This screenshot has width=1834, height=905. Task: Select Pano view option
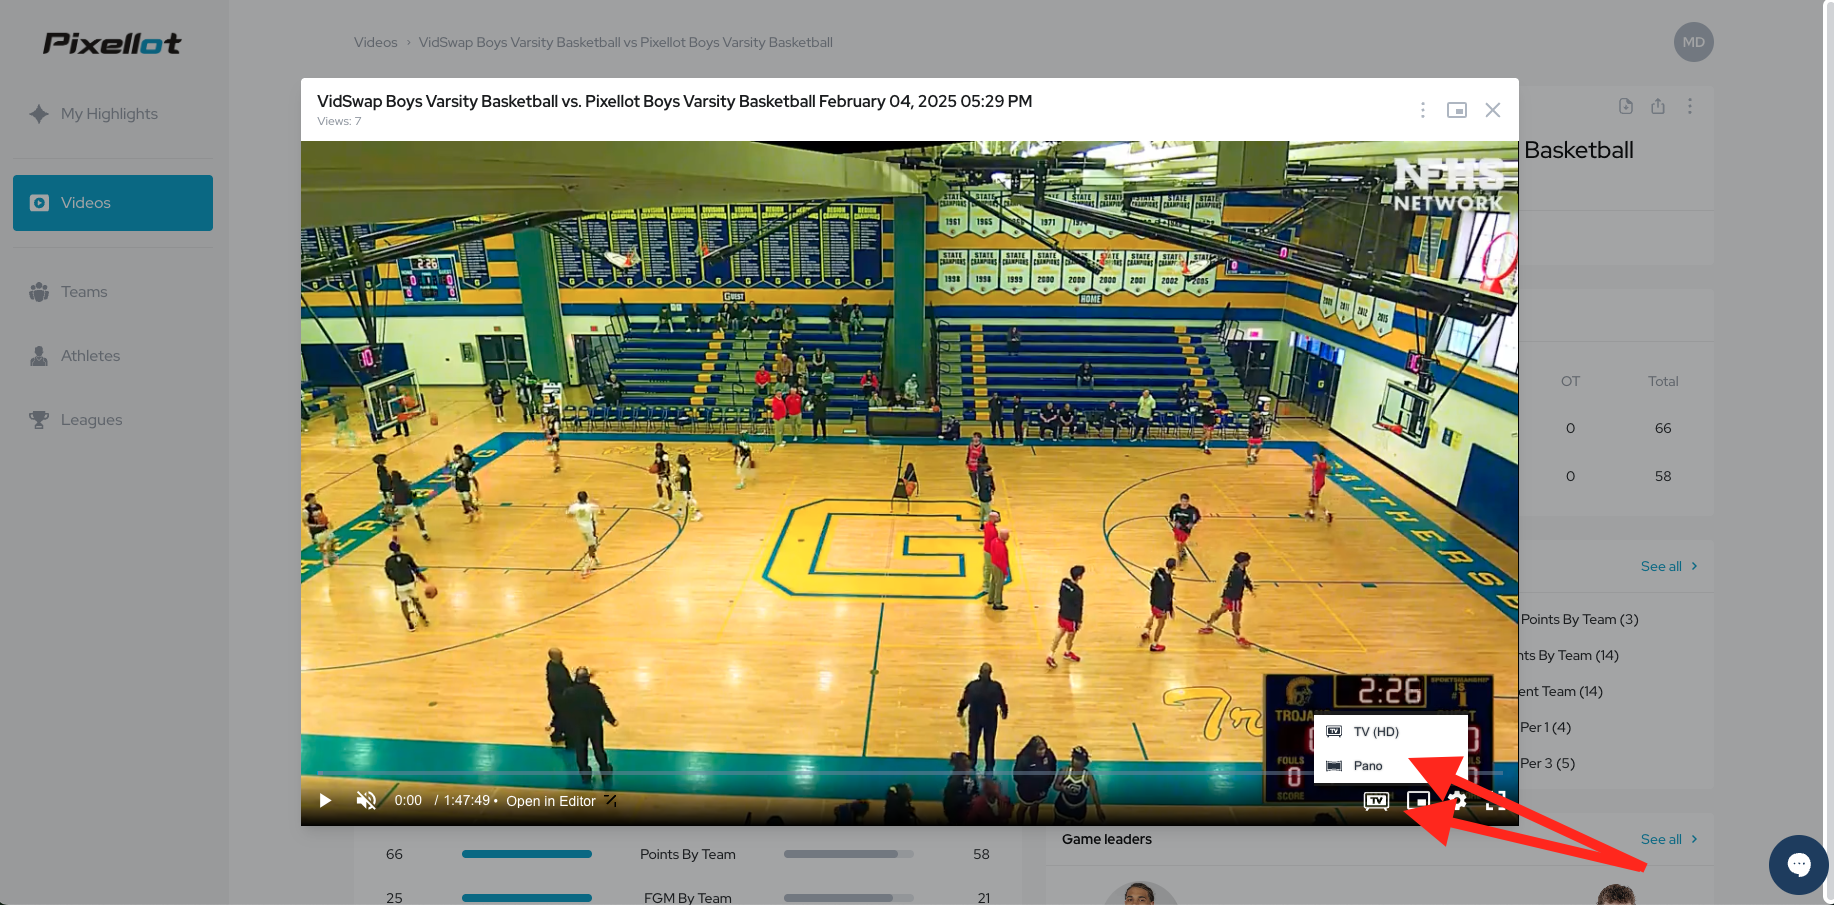pos(1390,766)
